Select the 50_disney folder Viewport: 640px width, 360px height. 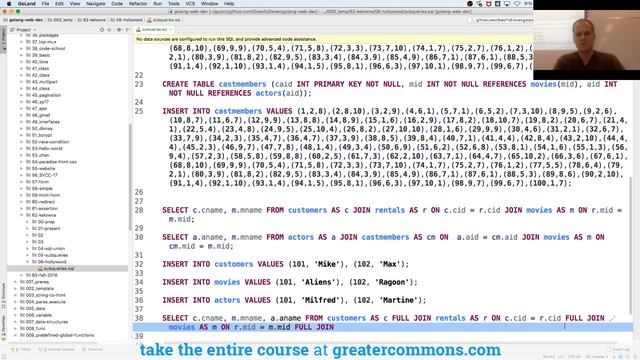pos(42,128)
